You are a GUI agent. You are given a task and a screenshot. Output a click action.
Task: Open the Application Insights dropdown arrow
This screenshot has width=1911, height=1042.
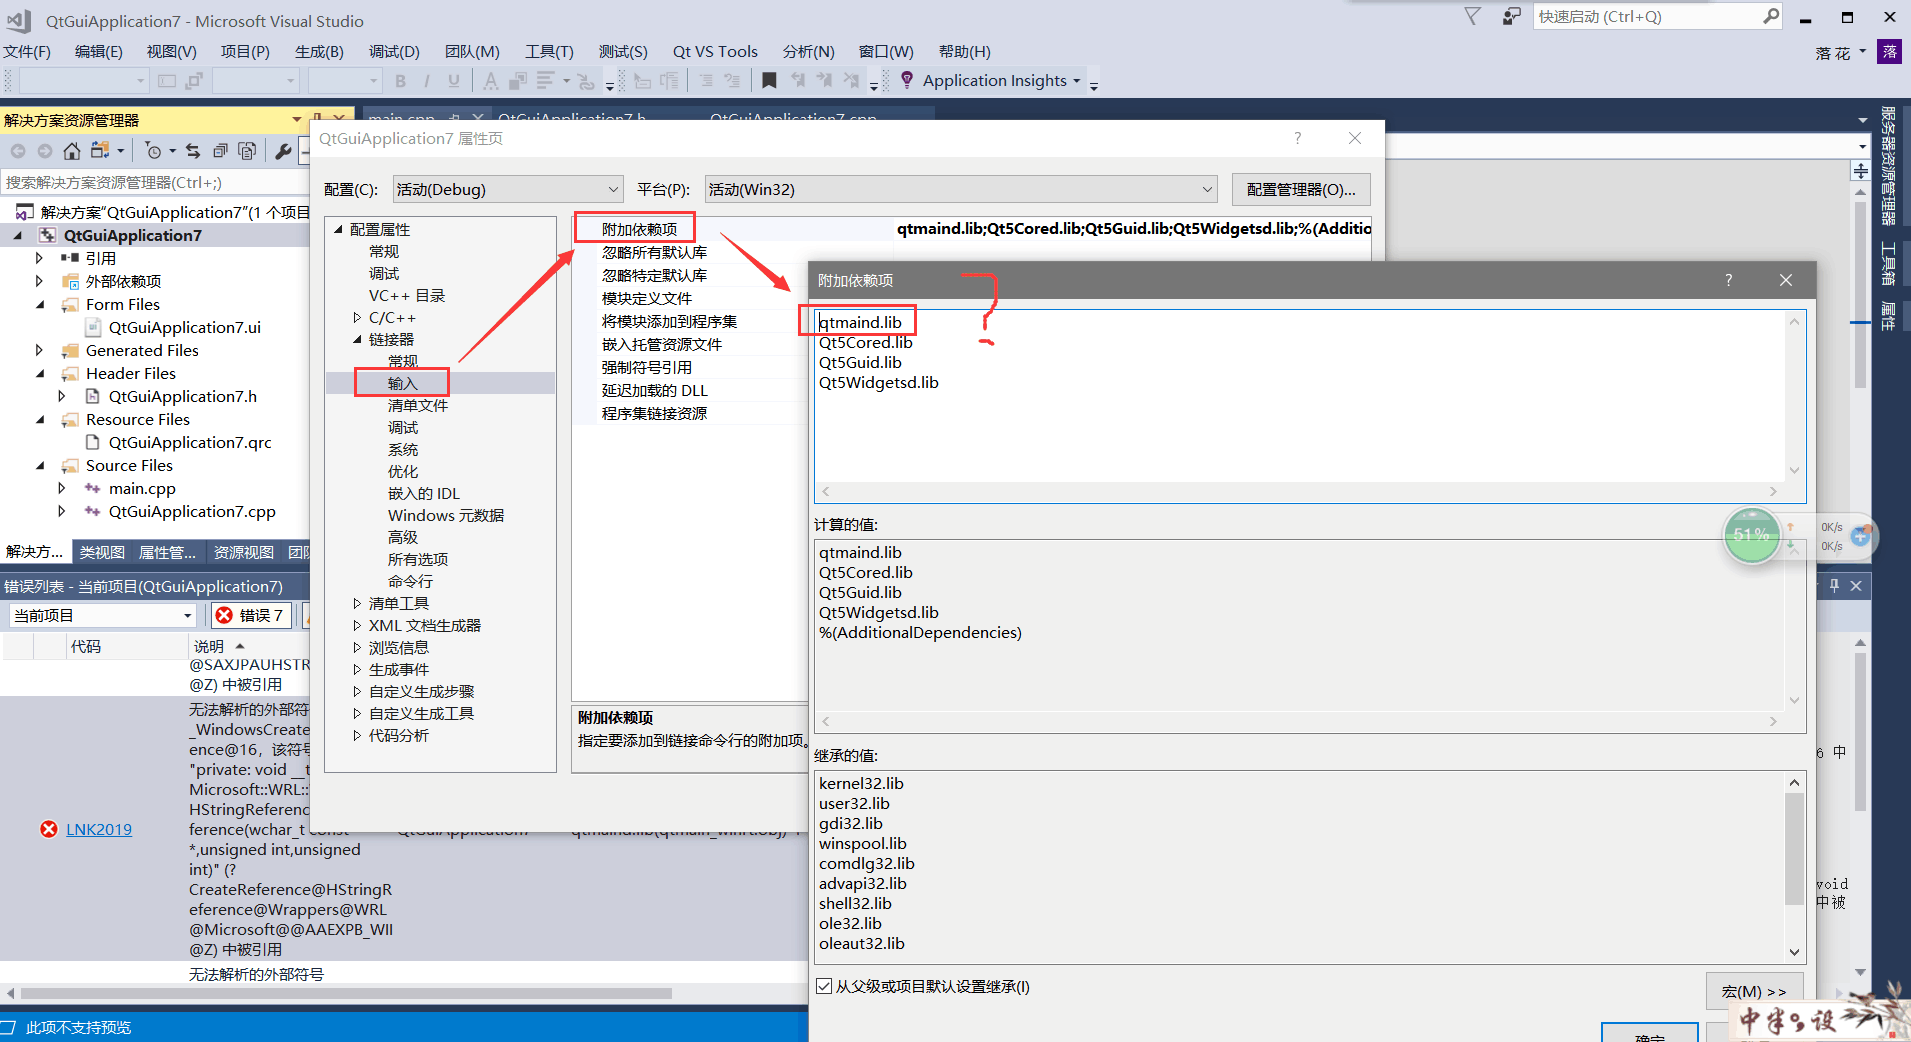click(1077, 81)
